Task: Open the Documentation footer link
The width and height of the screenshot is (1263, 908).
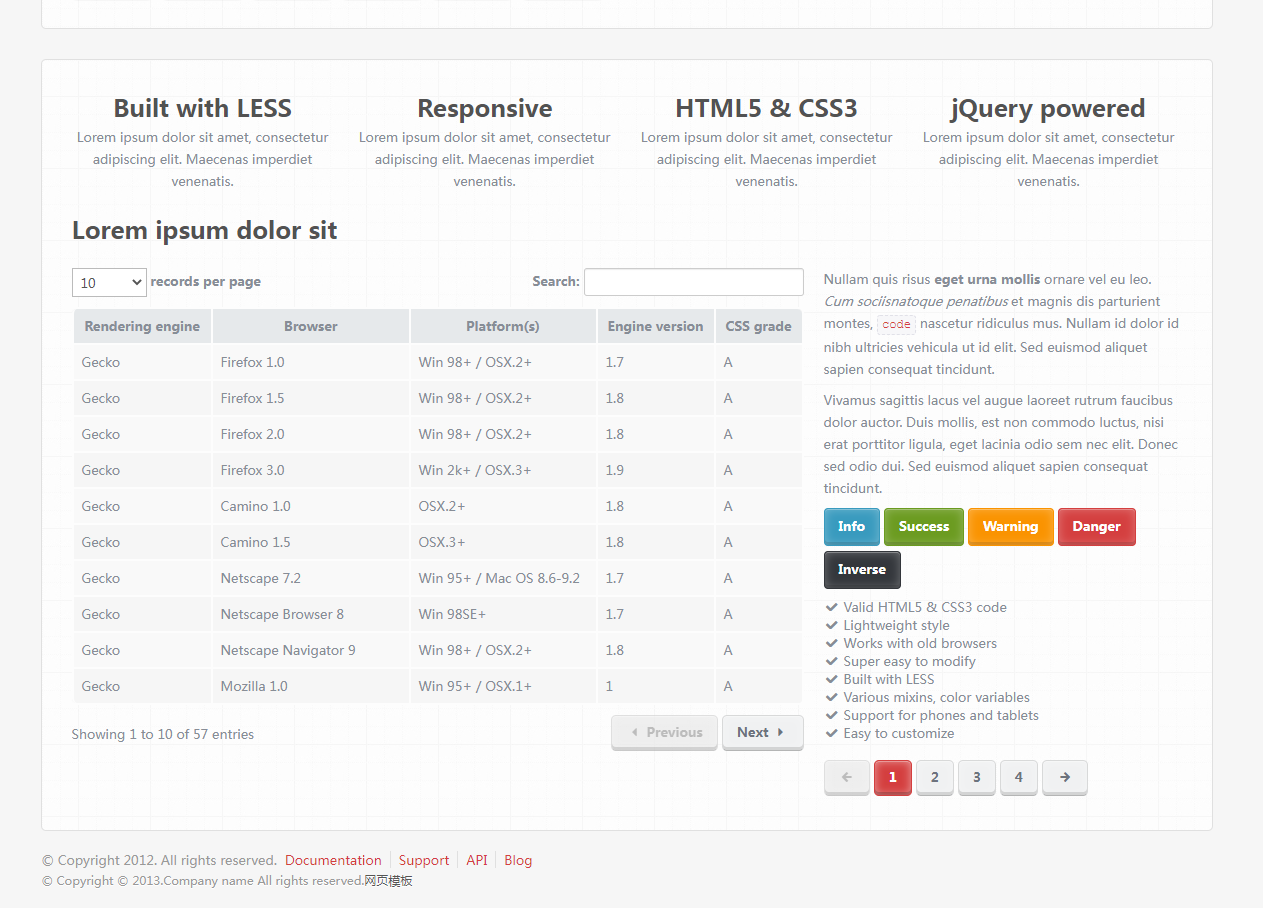Action: point(333,860)
